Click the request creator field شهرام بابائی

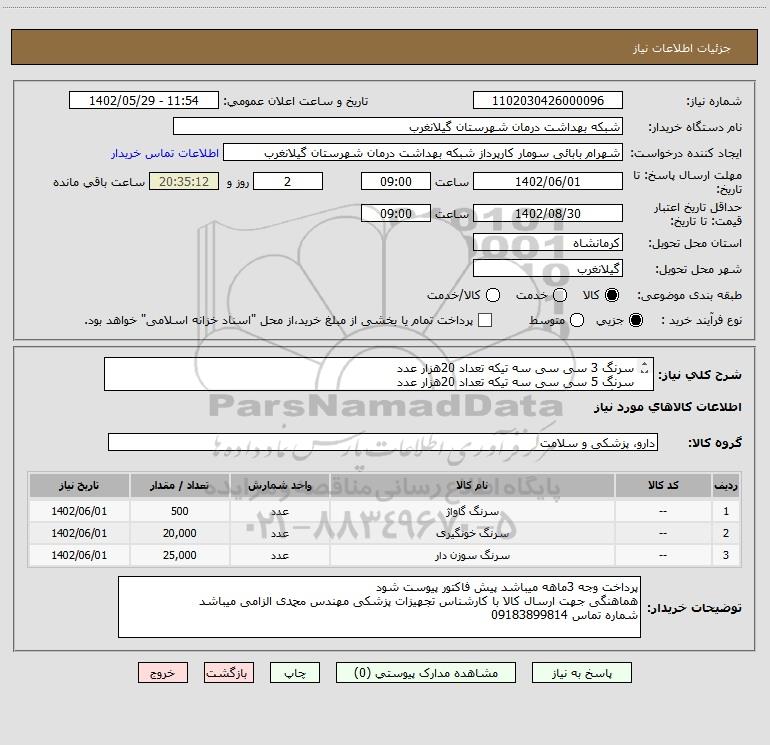423,153
